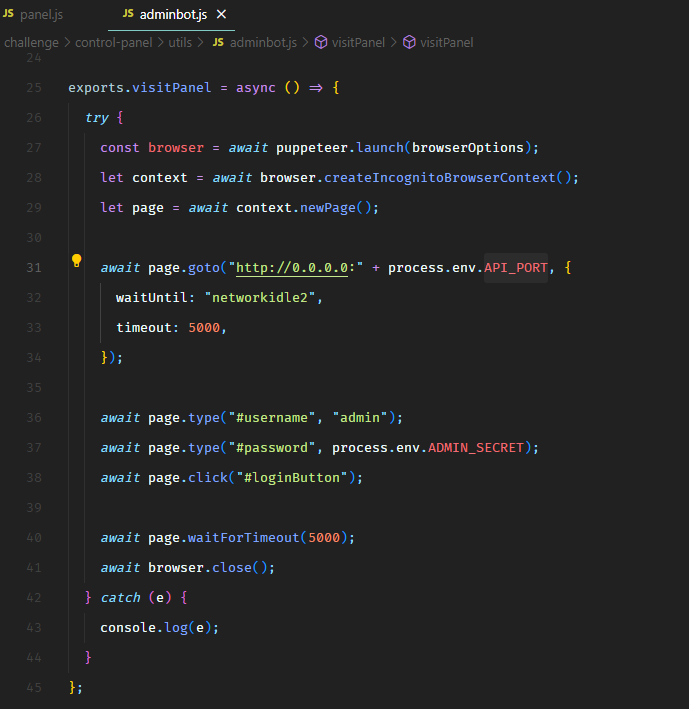
Task: Click on ADMIN_SECRET in line 37
Action: click(475, 448)
